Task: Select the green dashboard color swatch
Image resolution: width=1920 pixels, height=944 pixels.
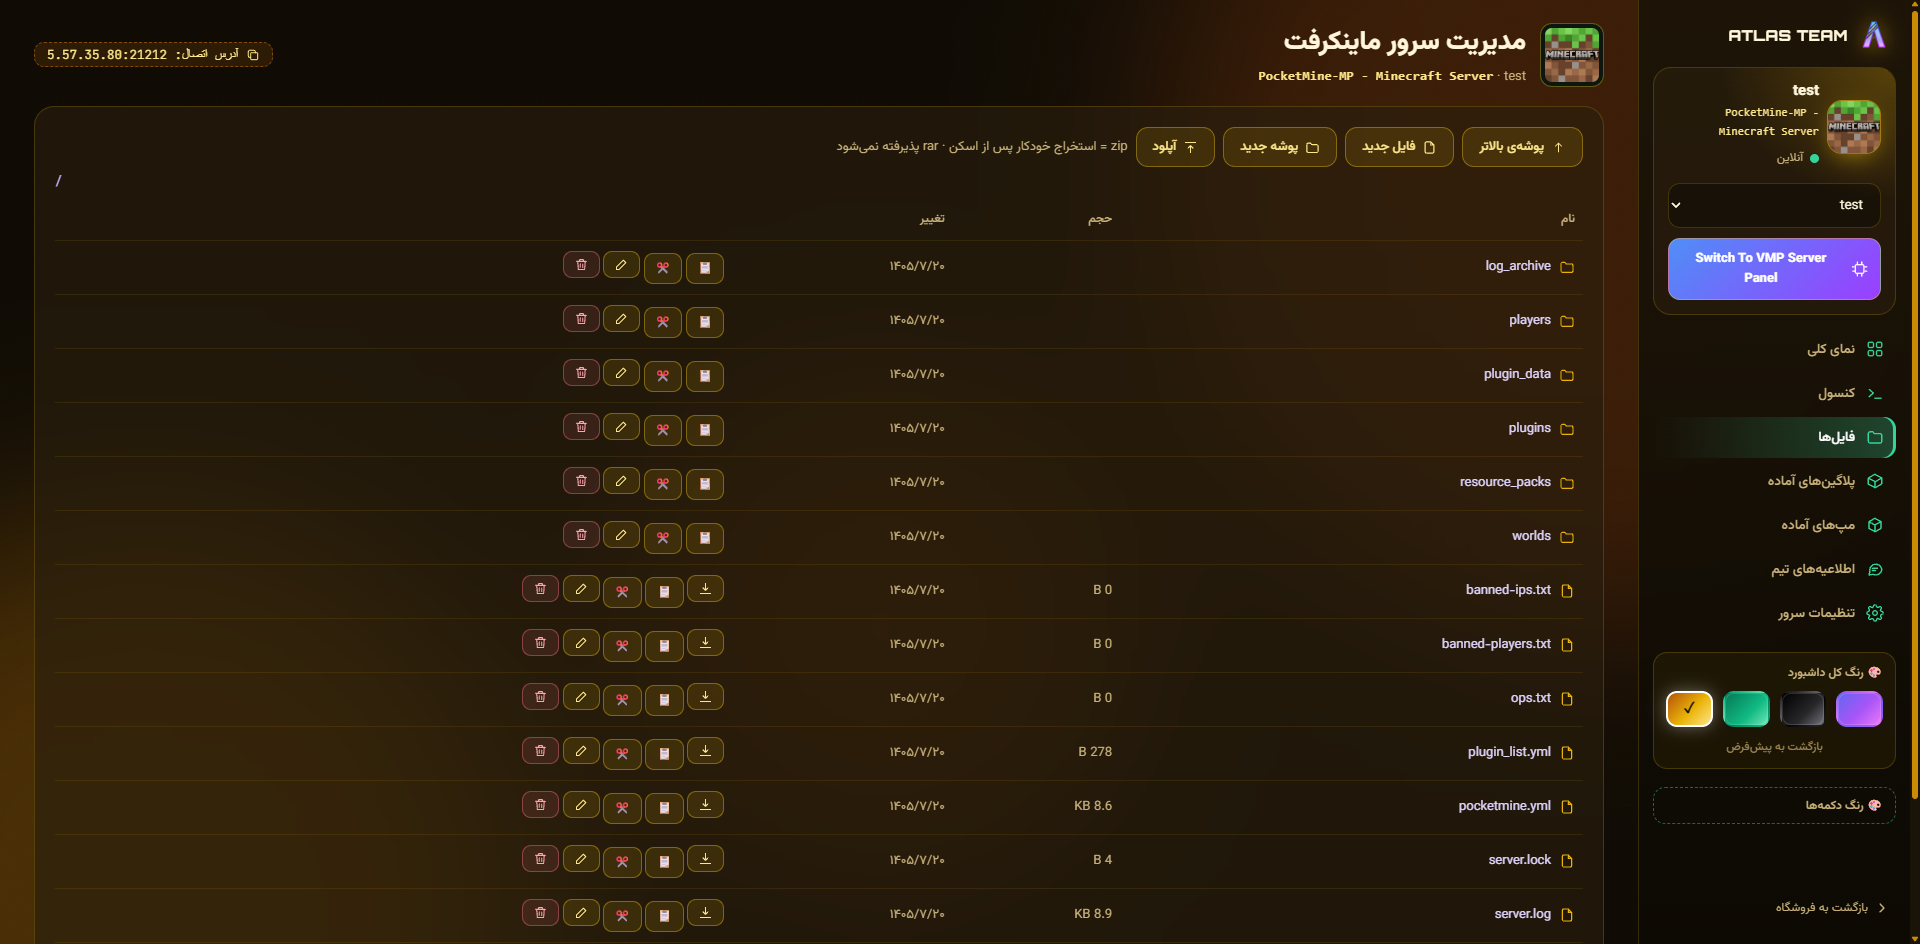Action: [1746, 709]
